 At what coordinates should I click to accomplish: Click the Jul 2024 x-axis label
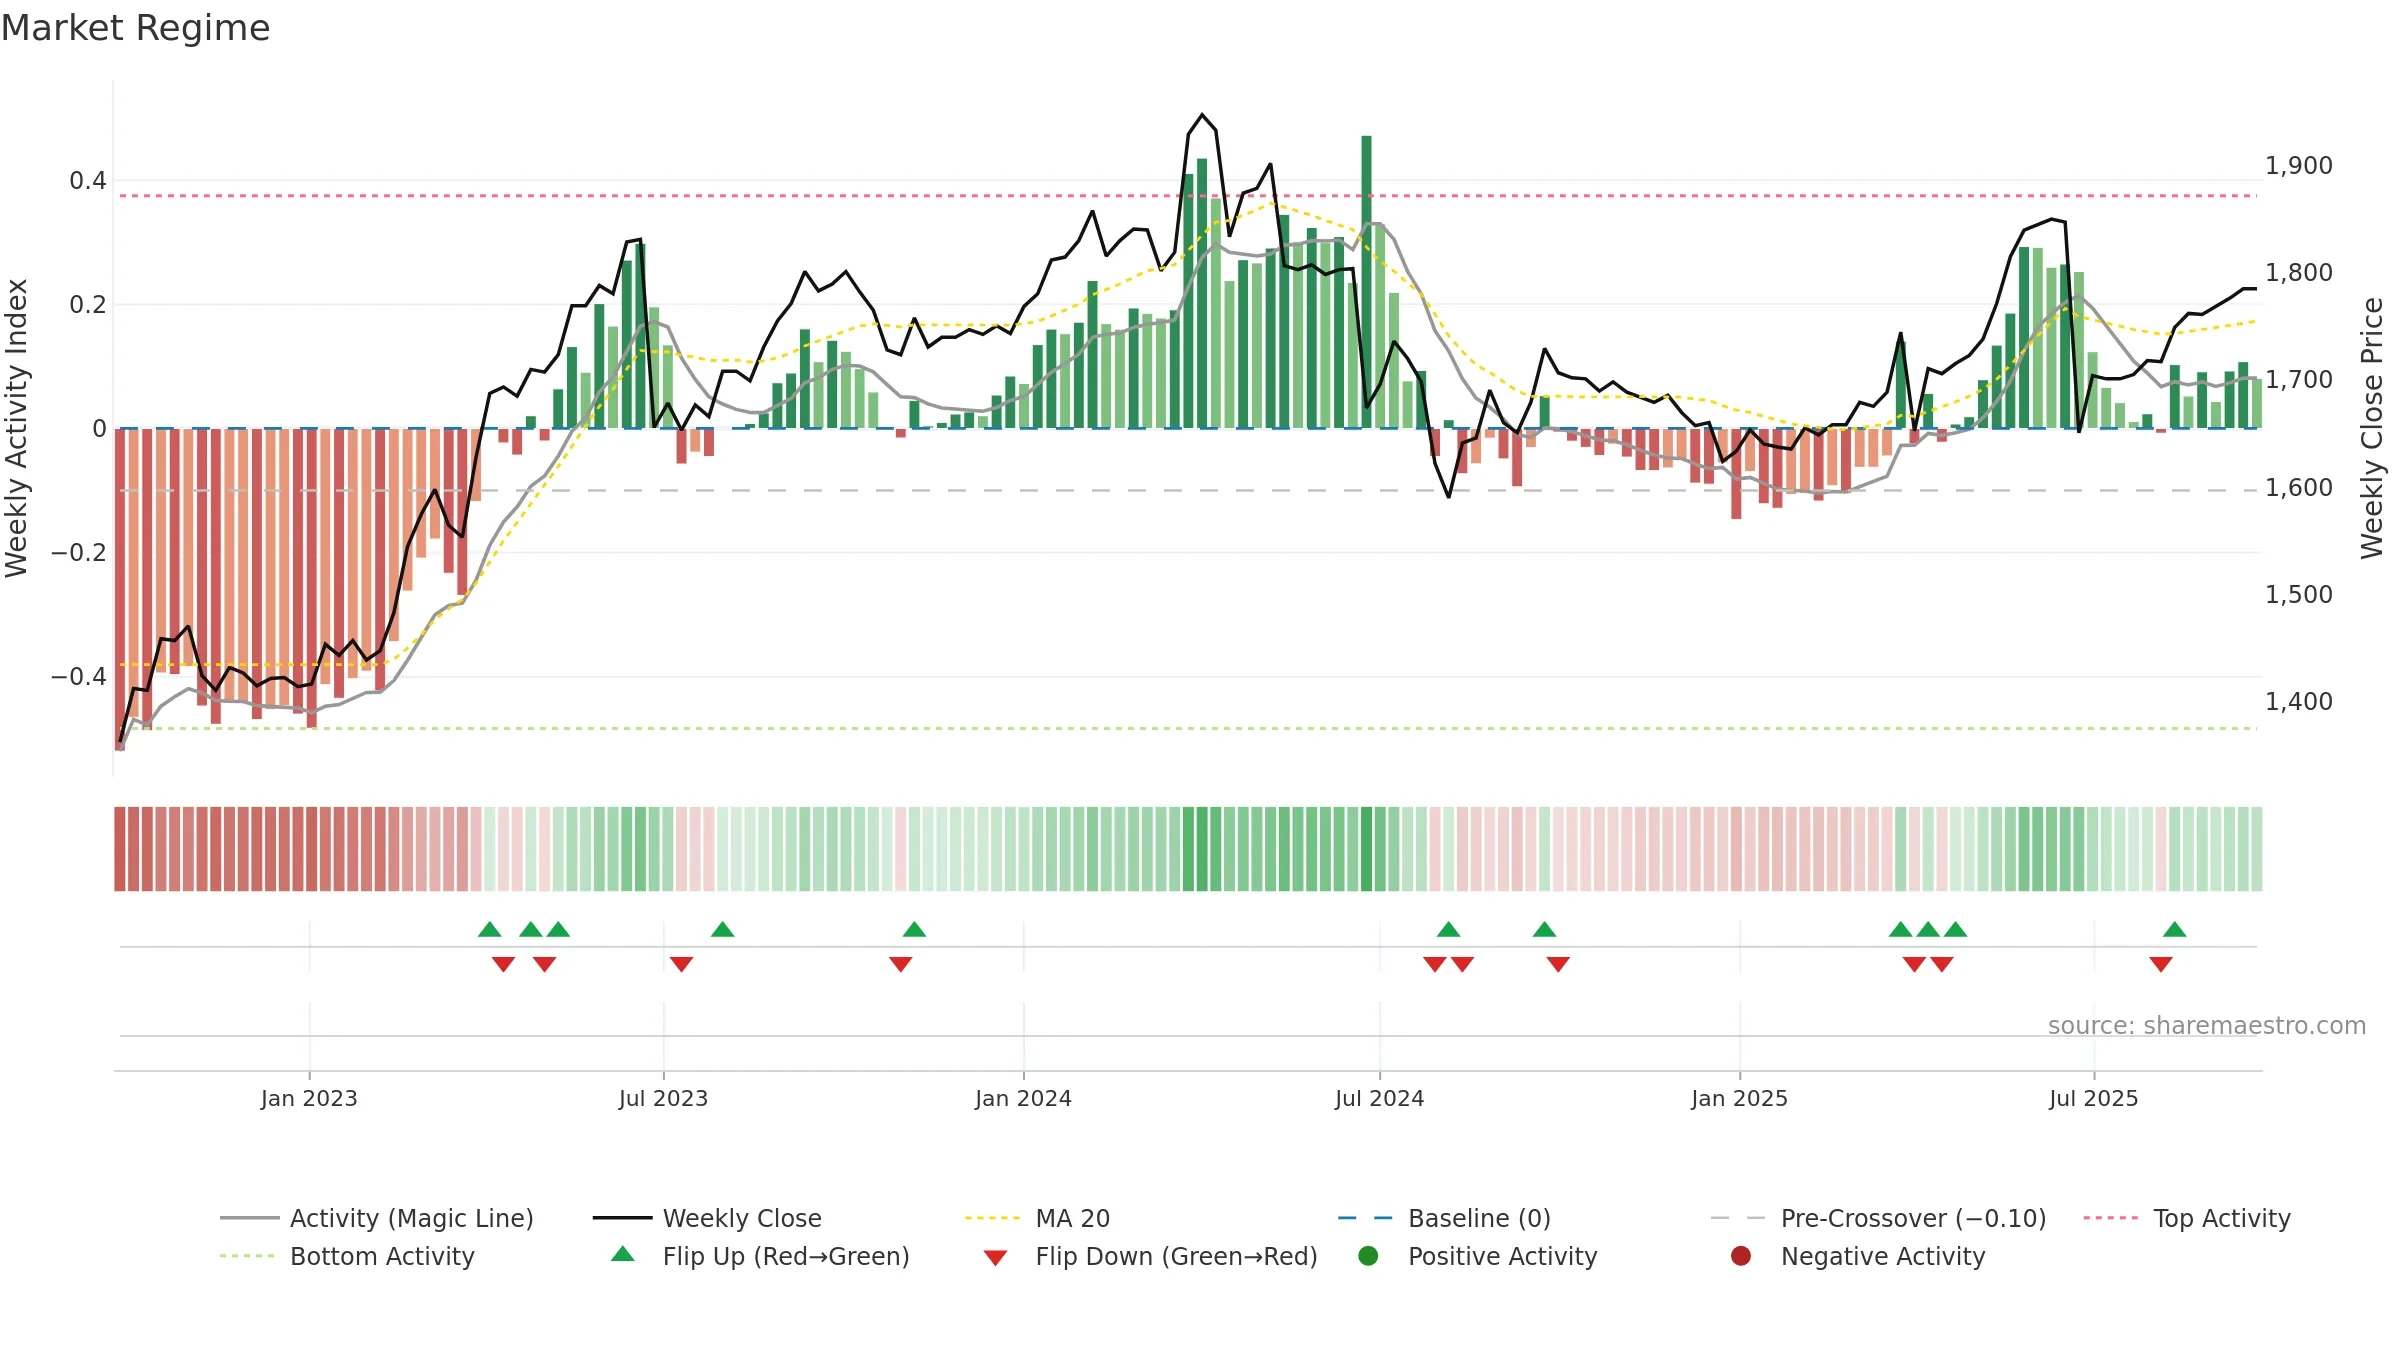(1379, 1098)
